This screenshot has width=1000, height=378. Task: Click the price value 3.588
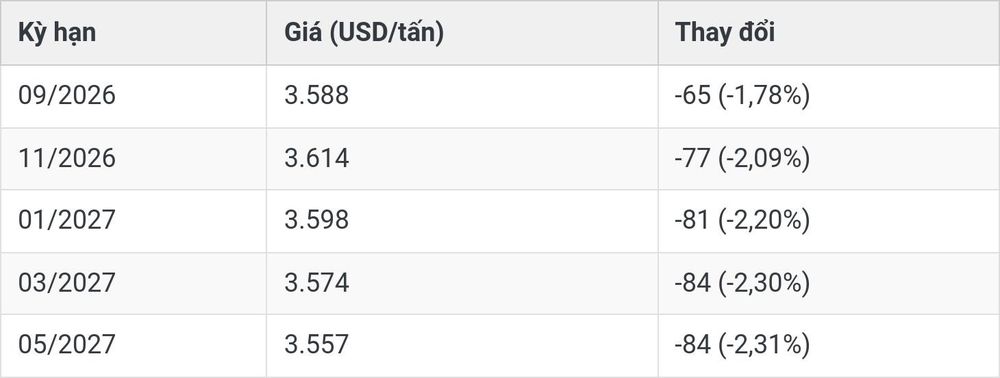(x=317, y=96)
